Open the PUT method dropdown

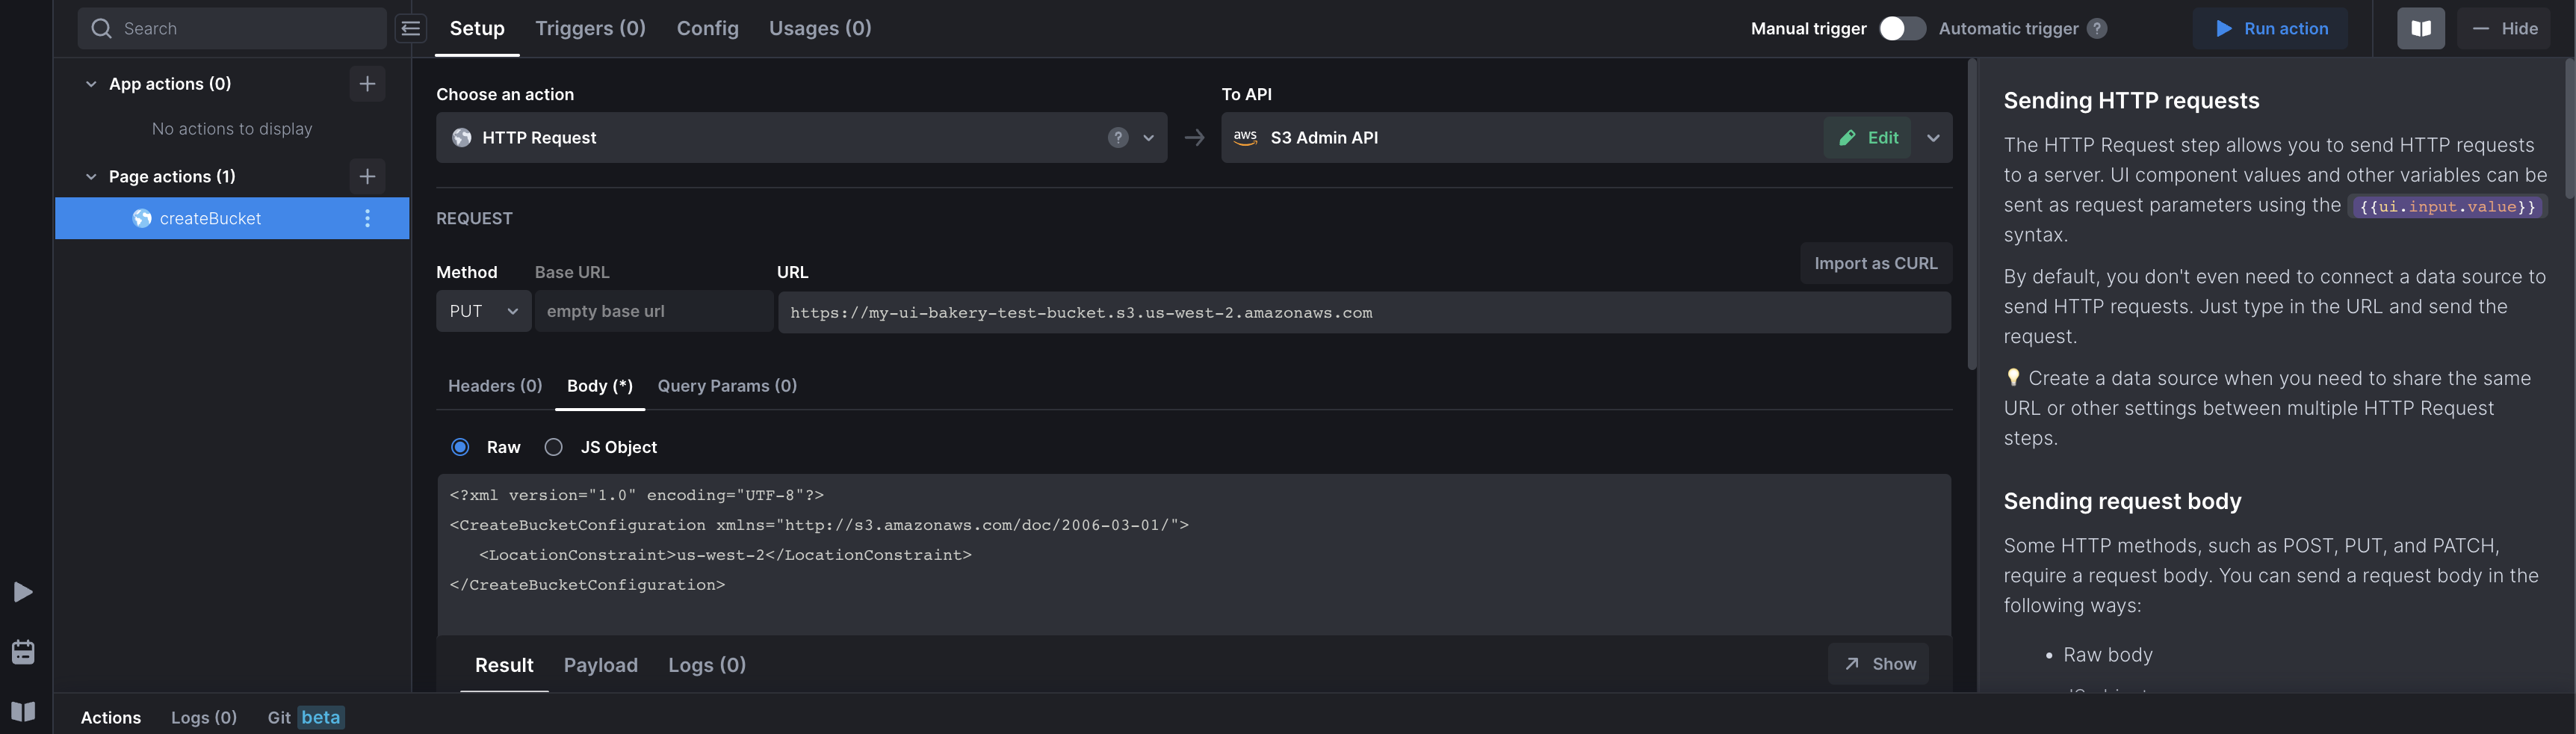pyautogui.click(x=483, y=311)
